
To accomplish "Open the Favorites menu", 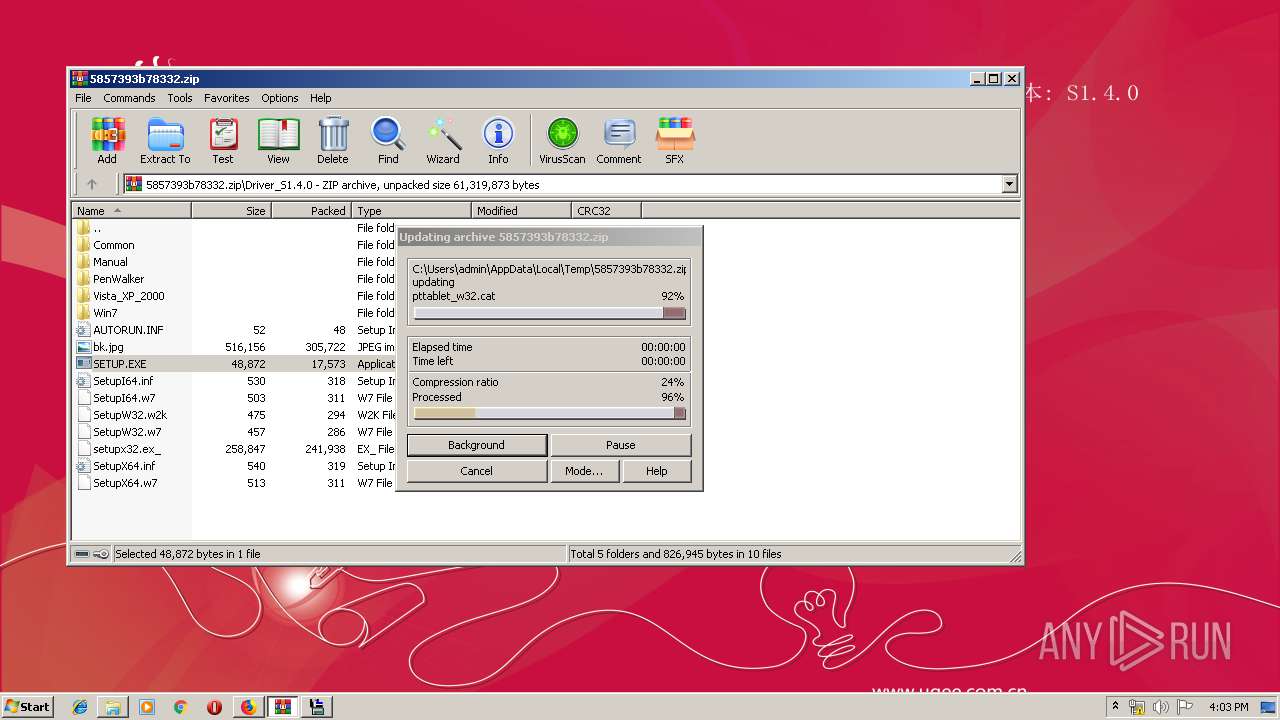I will [x=227, y=98].
